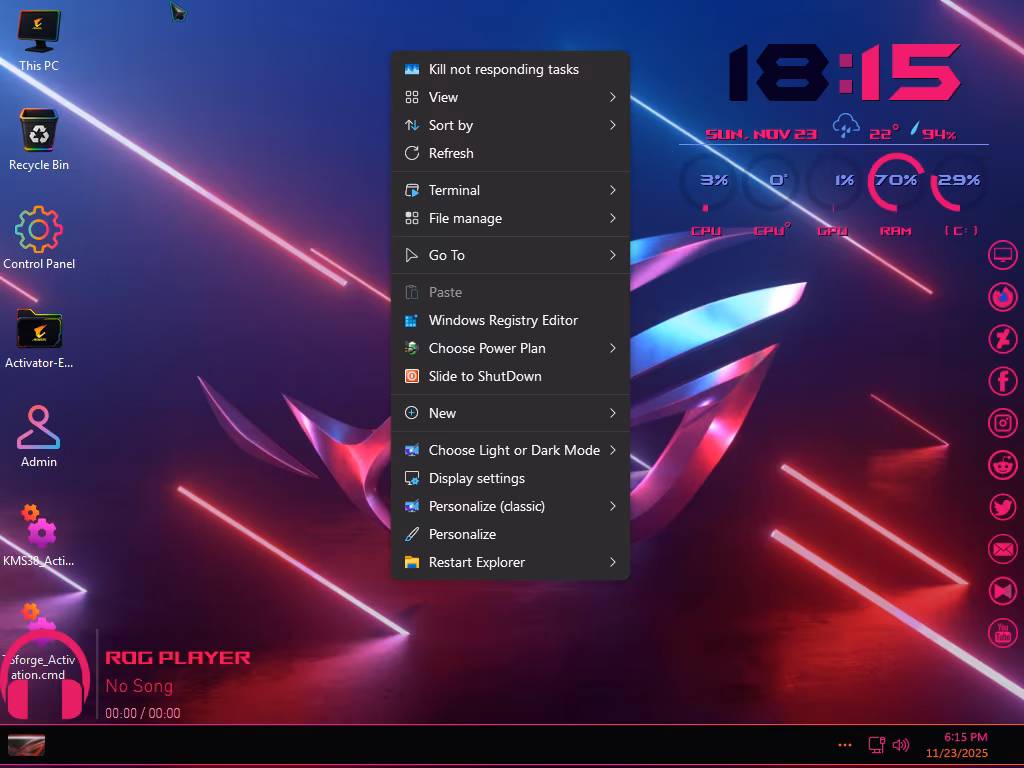Open Display settings from the menu
This screenshot has width=1024, height=768.
tap(477, 478)
